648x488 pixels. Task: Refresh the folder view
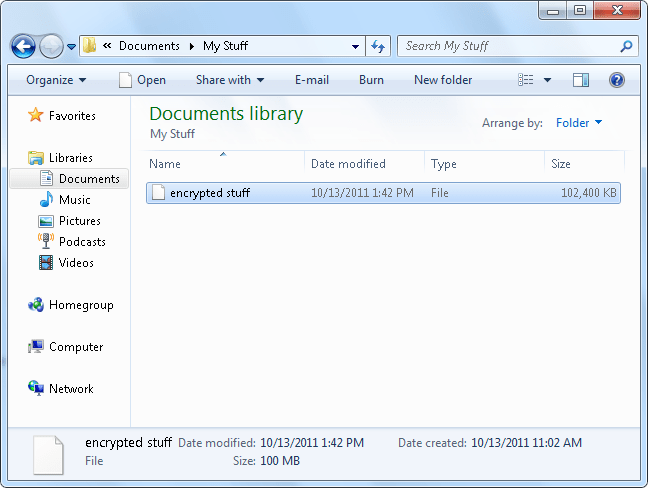378,46
